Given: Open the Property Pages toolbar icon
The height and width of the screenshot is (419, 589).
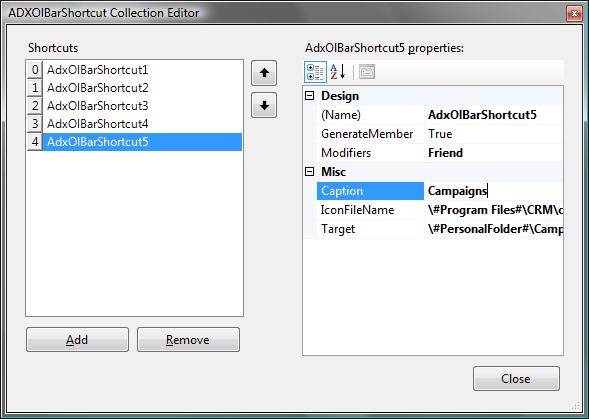Looking at the screenshot, I should click(367, 72).
